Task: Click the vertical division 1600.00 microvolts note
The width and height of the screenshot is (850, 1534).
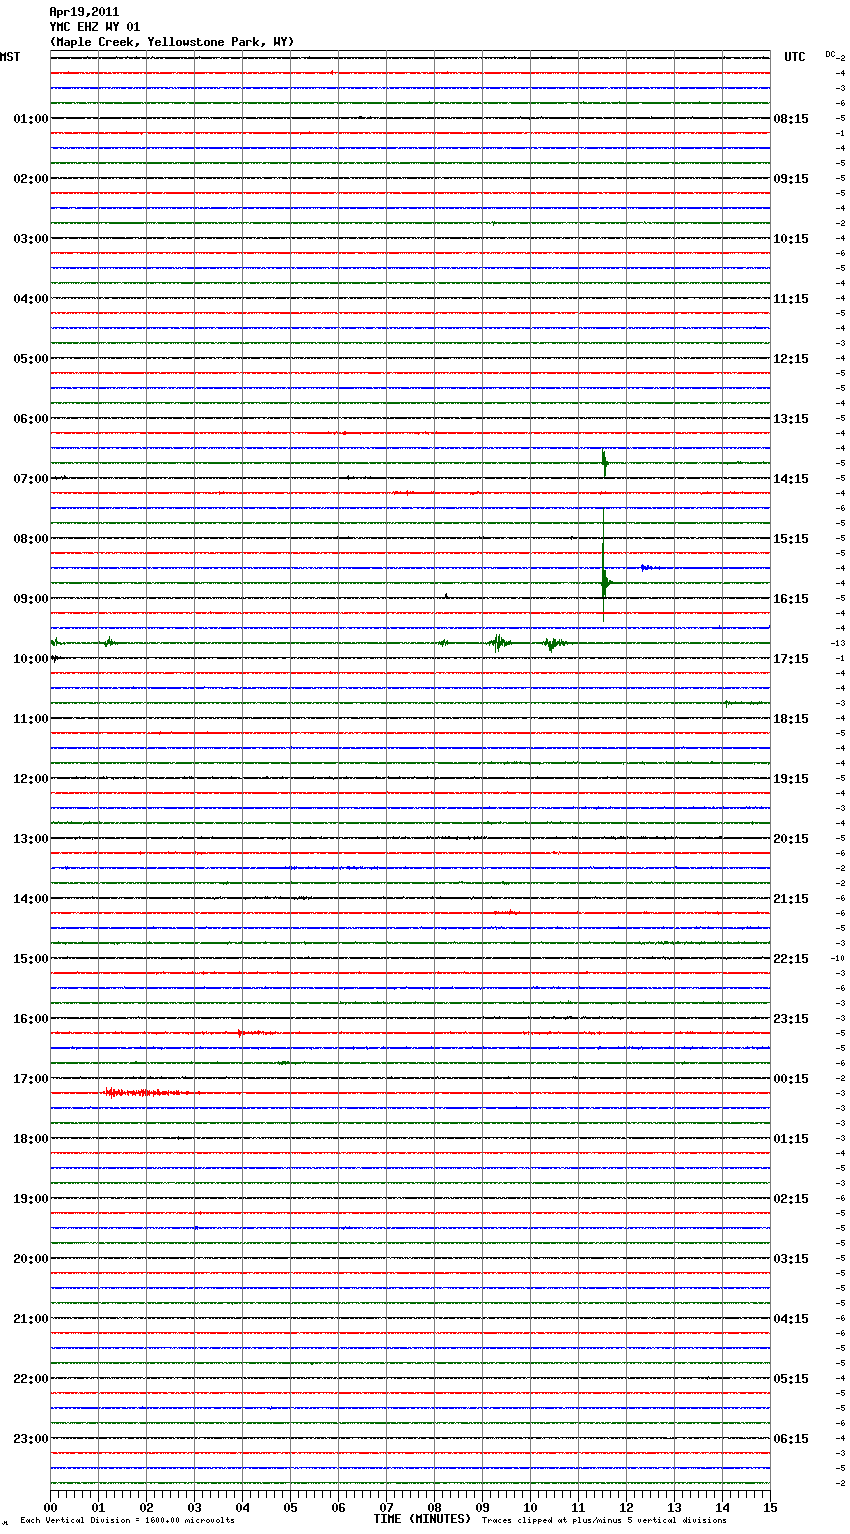Action: 127,1521
